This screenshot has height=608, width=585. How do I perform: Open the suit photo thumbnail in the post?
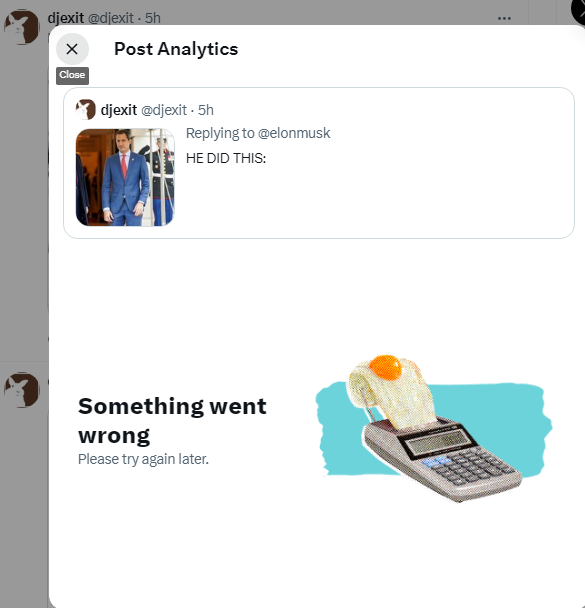125,177
